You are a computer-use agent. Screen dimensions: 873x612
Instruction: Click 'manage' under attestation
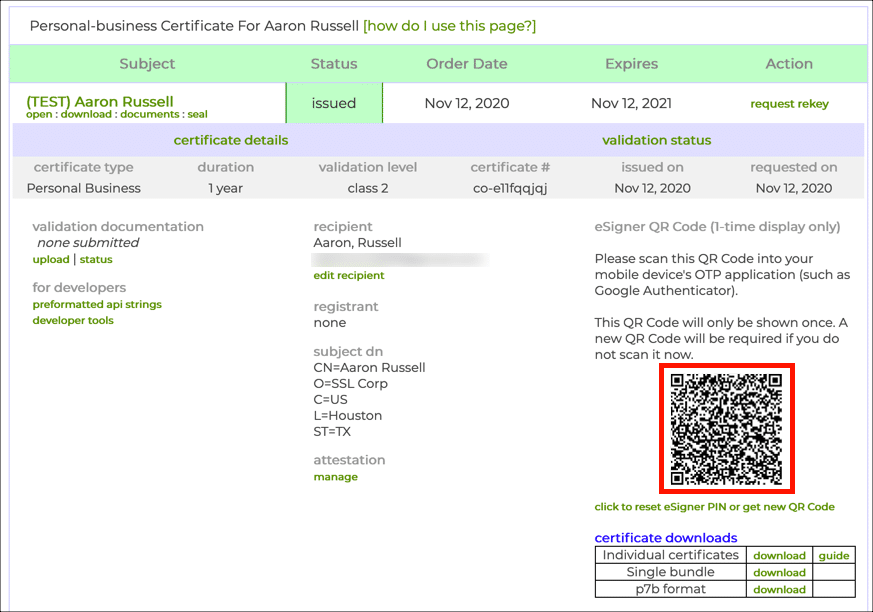(335, 477)
